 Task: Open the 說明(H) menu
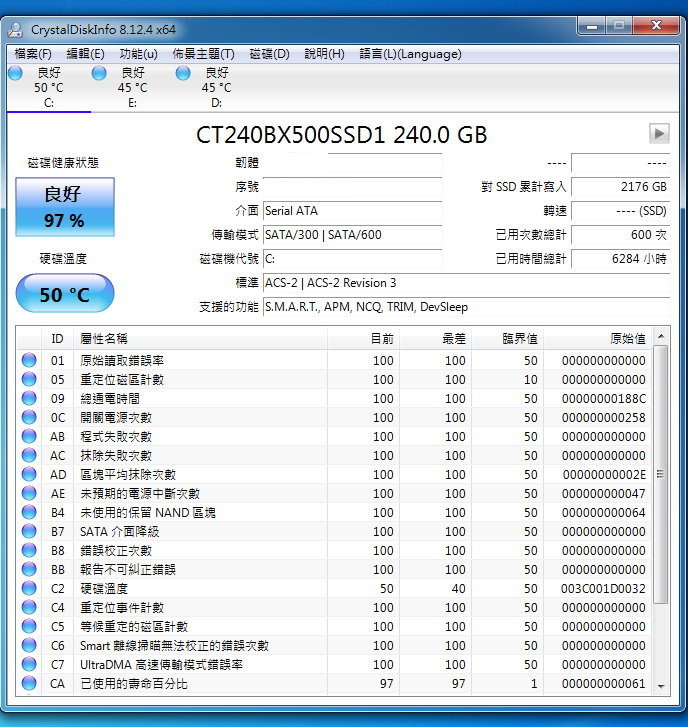[x=324, y=54]
